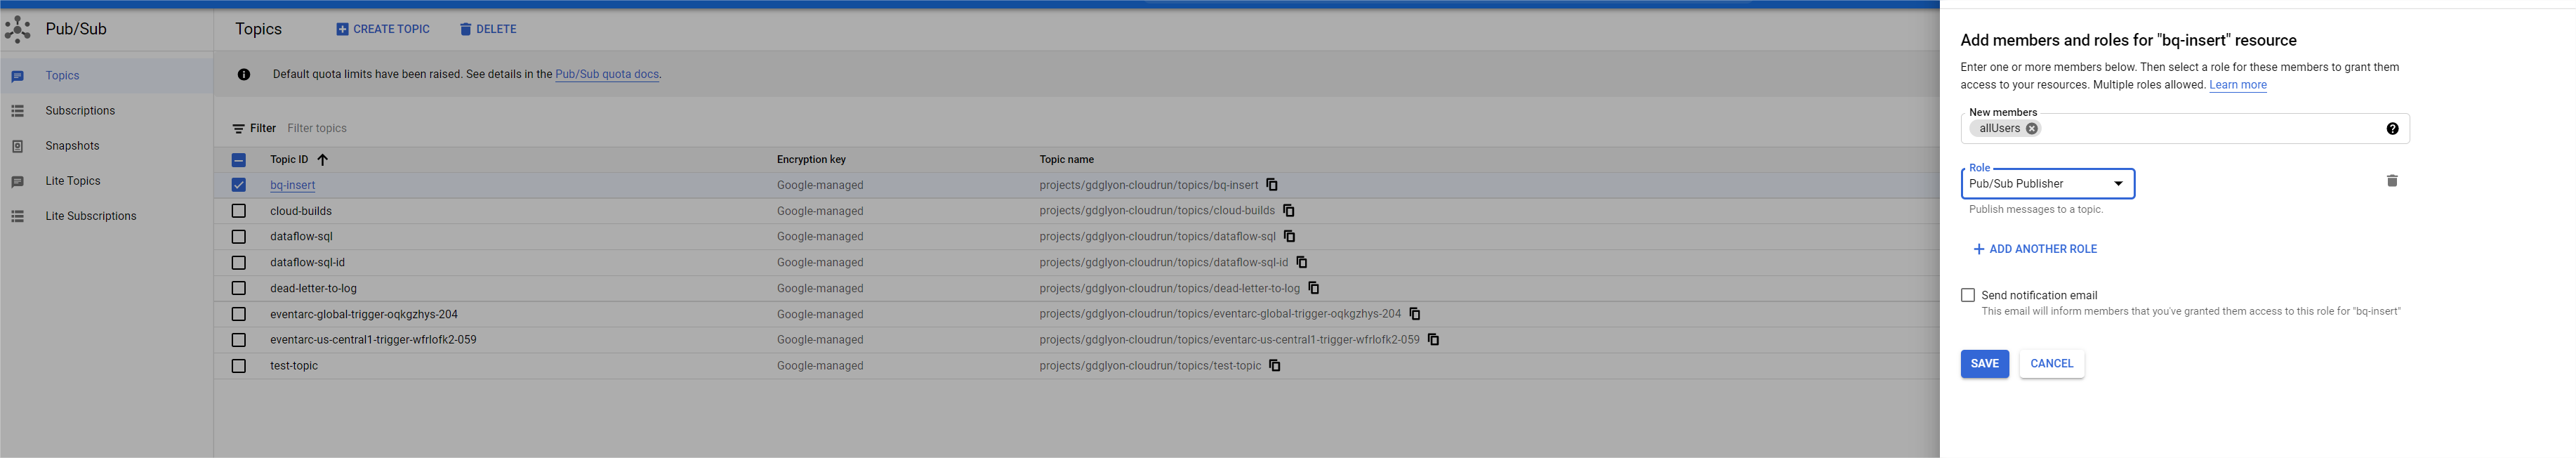Copy dataflow-sql topic name to clipboard
This screenshot has width=2576, height=458.
pos(1290,237)
